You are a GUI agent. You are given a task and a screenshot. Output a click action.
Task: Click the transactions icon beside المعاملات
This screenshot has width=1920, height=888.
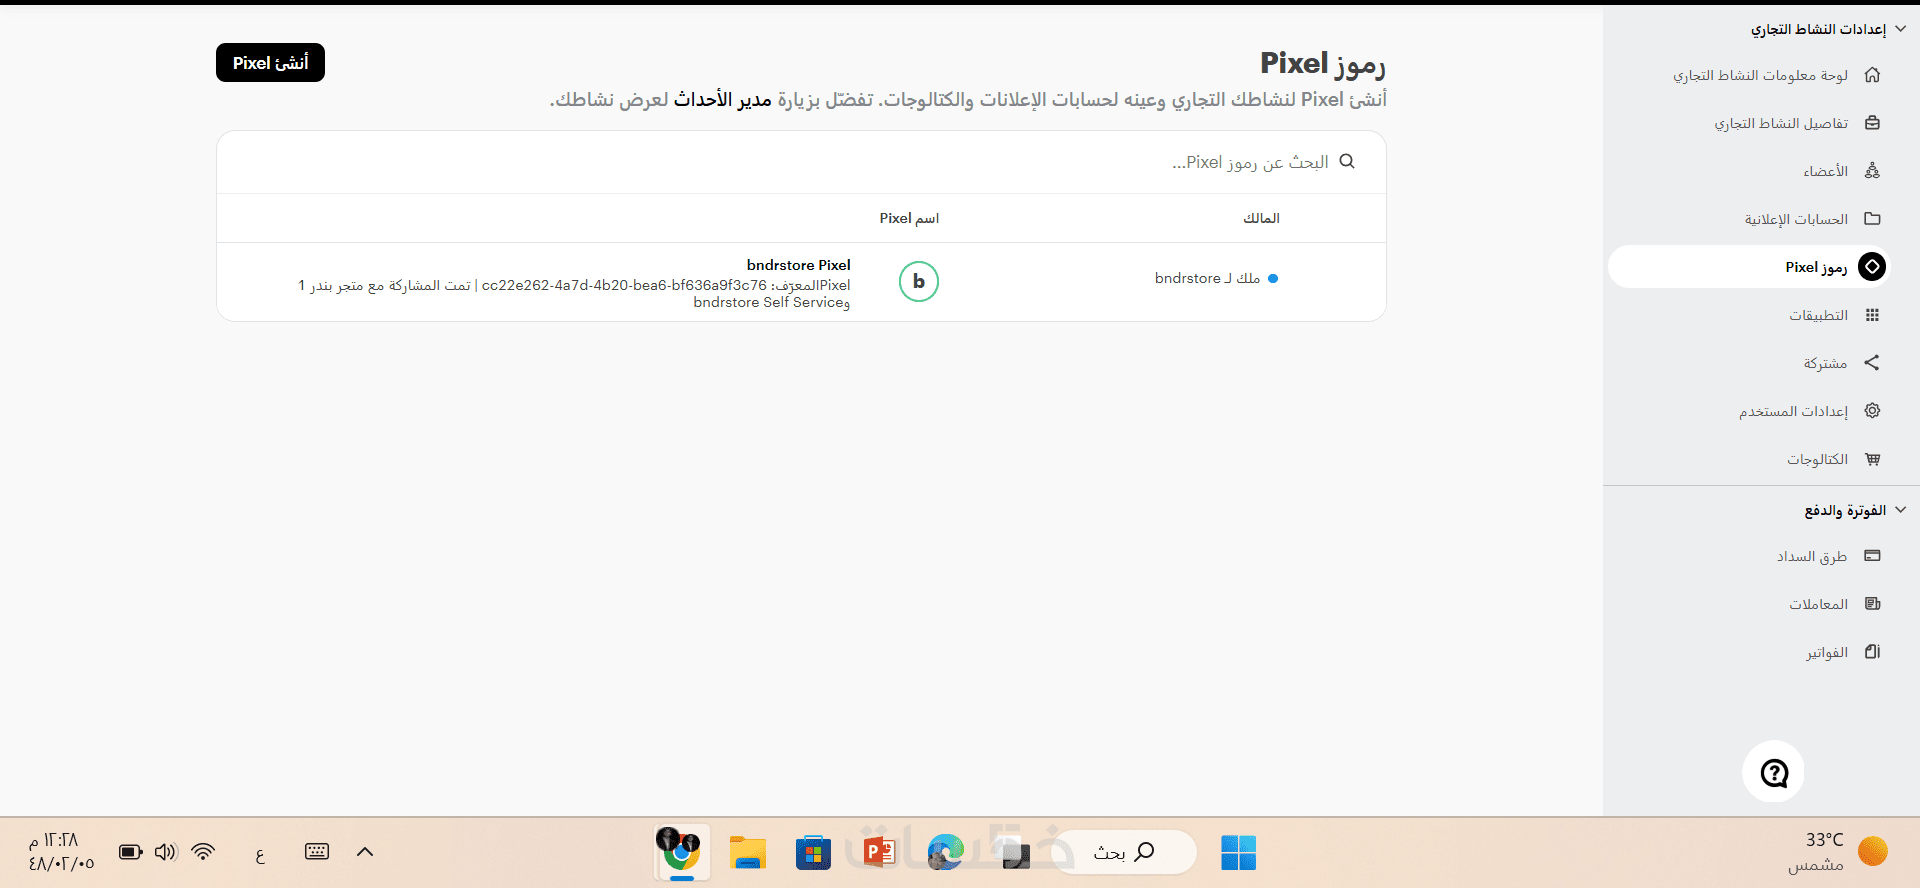point(1873,604)
